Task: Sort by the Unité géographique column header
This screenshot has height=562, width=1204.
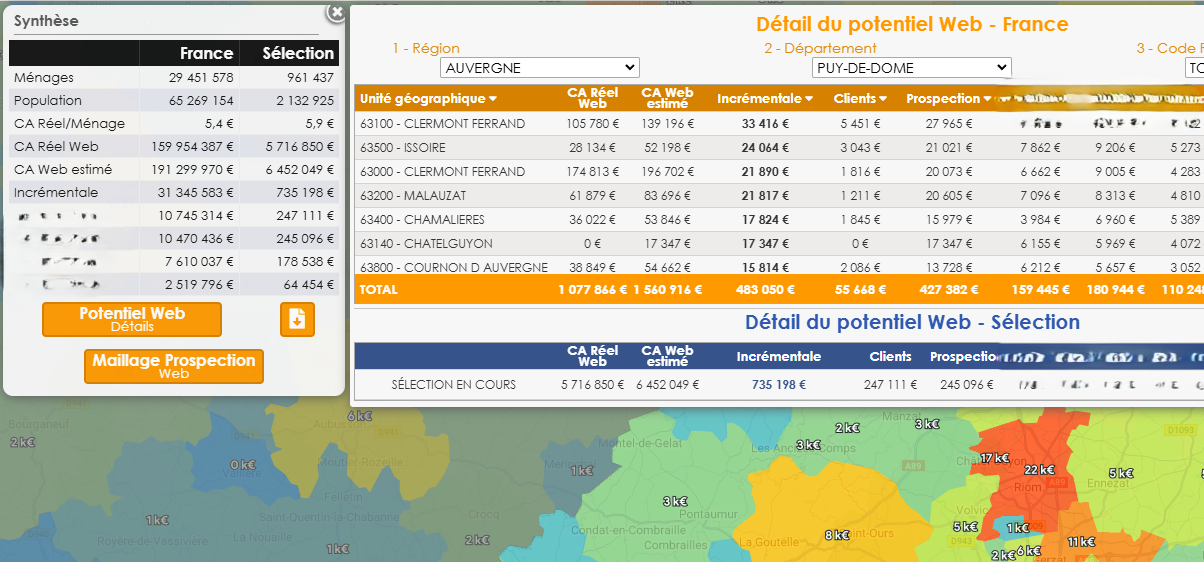Action: (428, 99)
